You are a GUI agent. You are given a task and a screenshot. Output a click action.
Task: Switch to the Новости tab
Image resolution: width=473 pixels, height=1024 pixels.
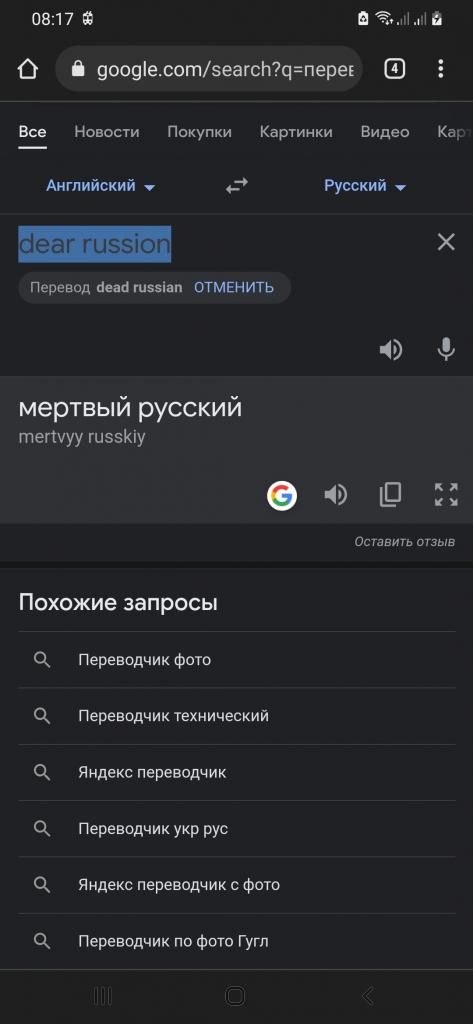pyautogui.click(x=106, y=132)
